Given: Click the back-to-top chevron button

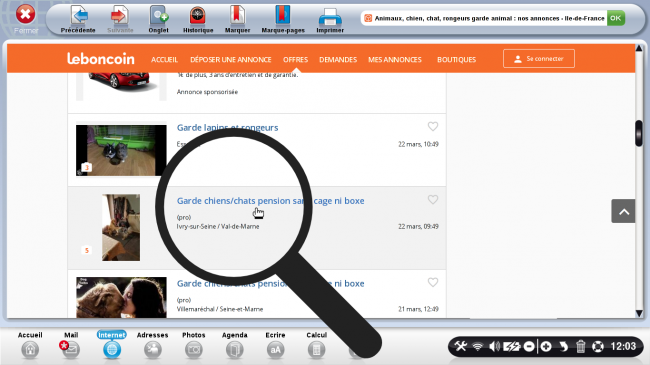Looking at the screenshot, I should pyautogui.click(x=623, y=211).
